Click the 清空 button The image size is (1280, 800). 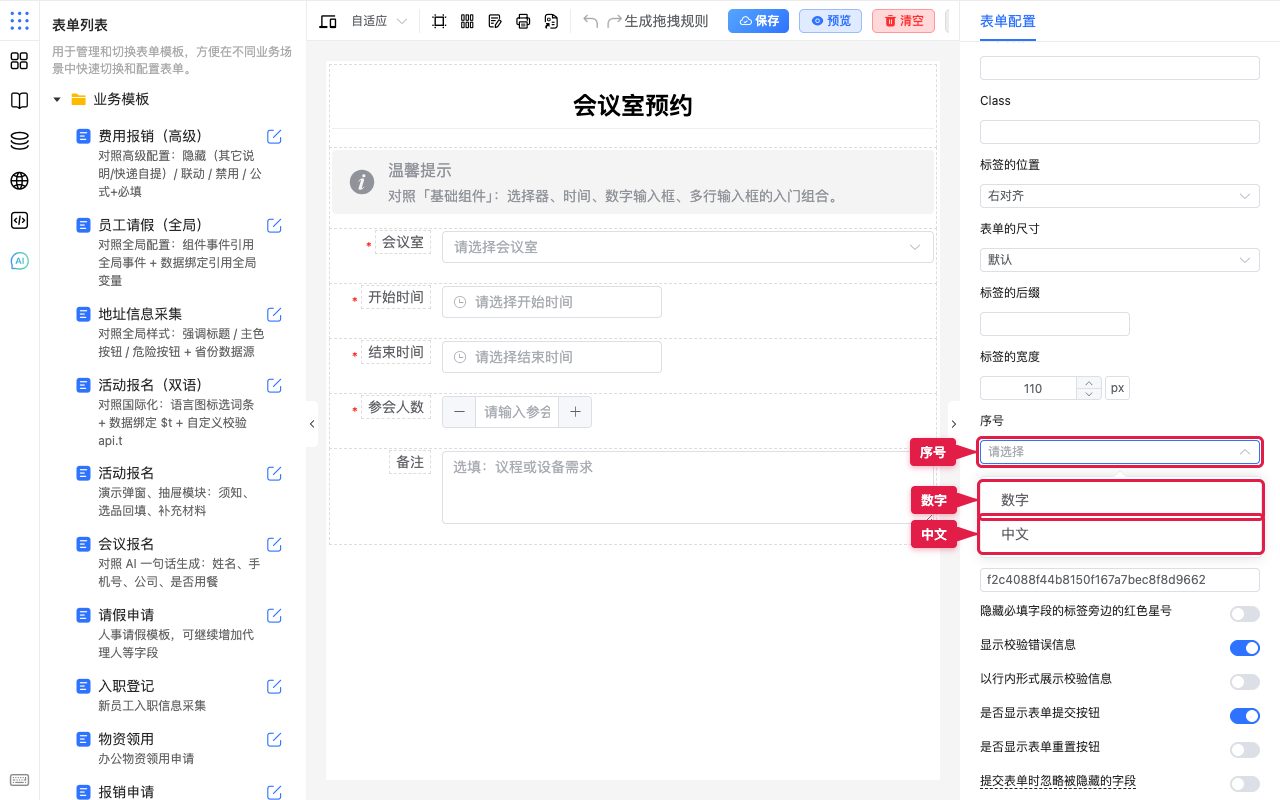click(x=903, y=21)
